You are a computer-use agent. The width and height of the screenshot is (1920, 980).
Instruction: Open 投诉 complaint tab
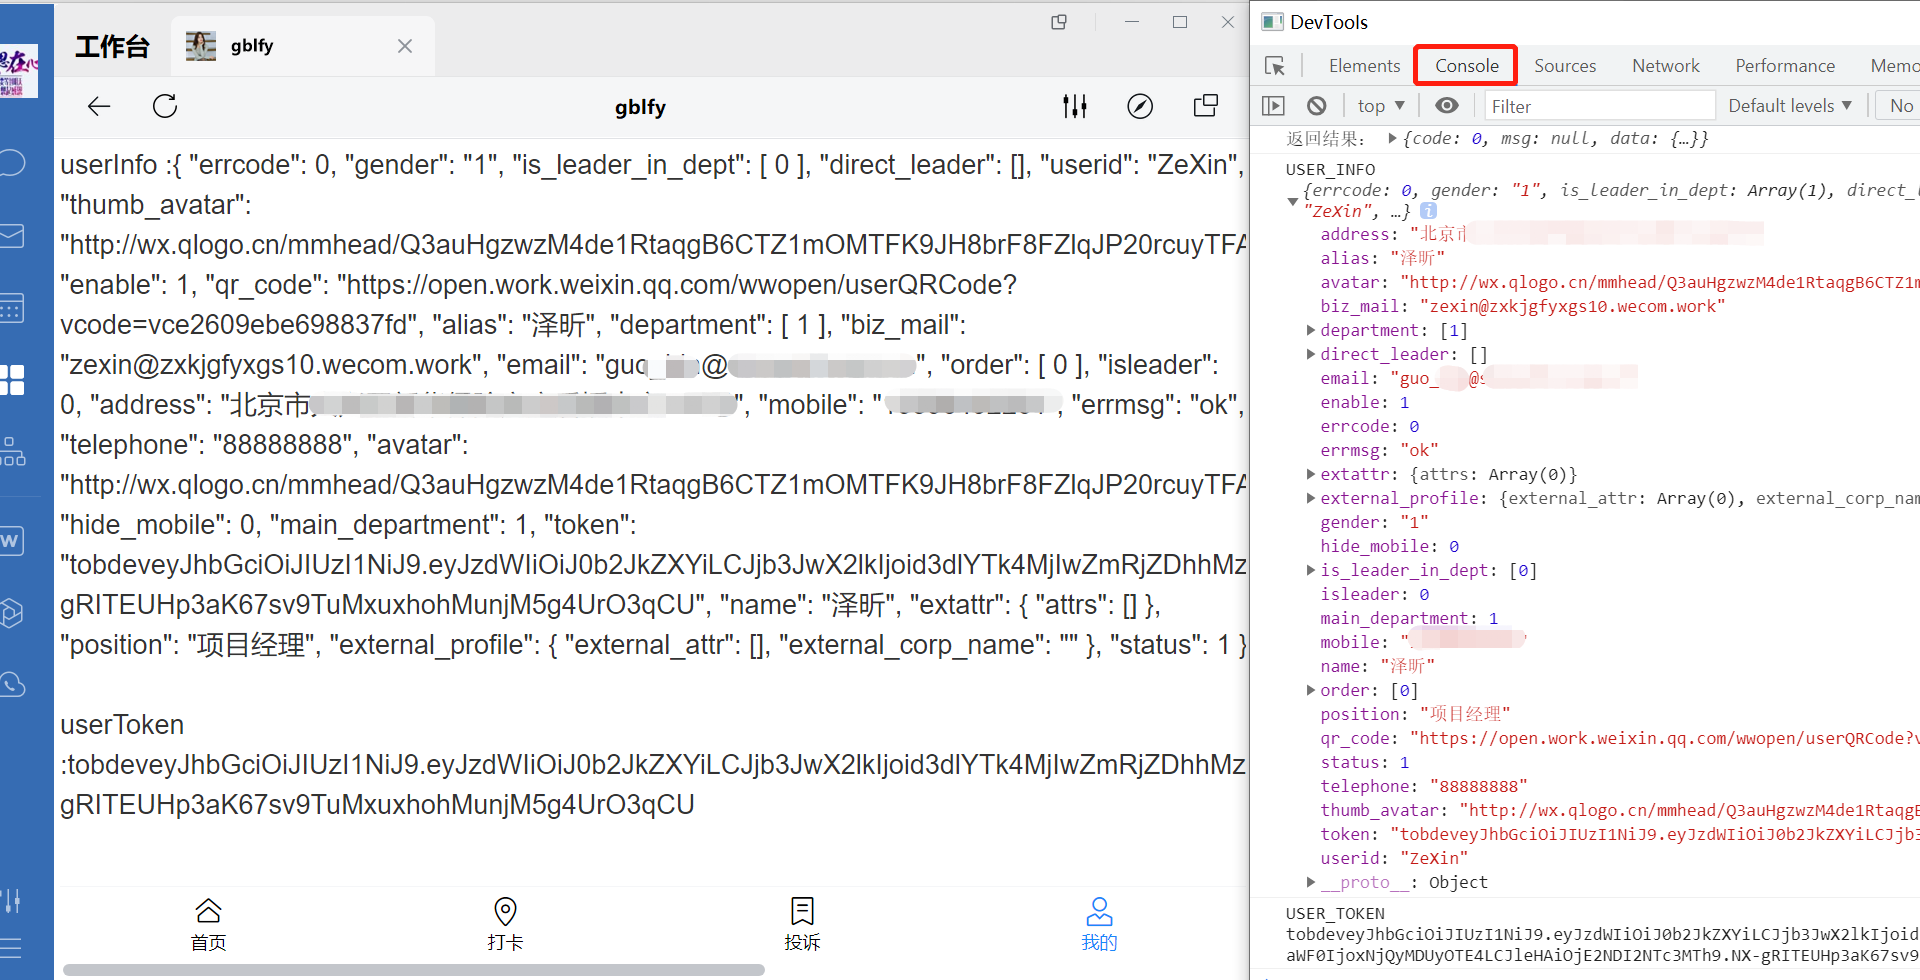[x=802, y=924]
